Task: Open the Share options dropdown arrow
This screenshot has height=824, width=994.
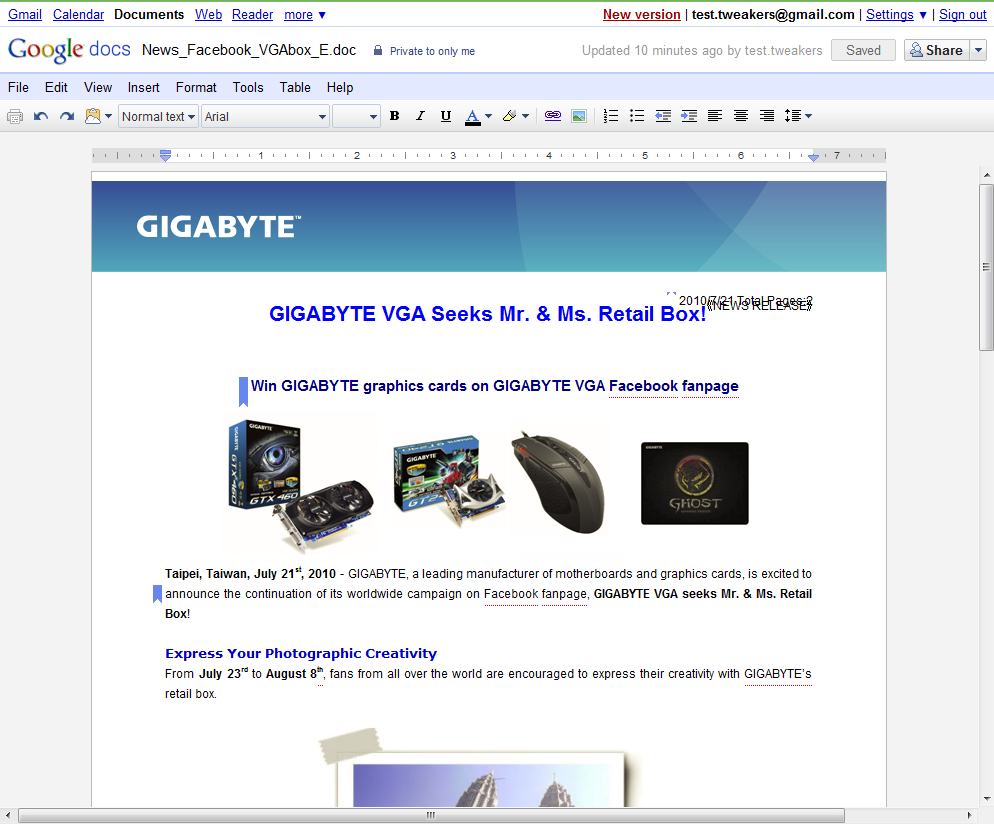Action: (979, 50)
